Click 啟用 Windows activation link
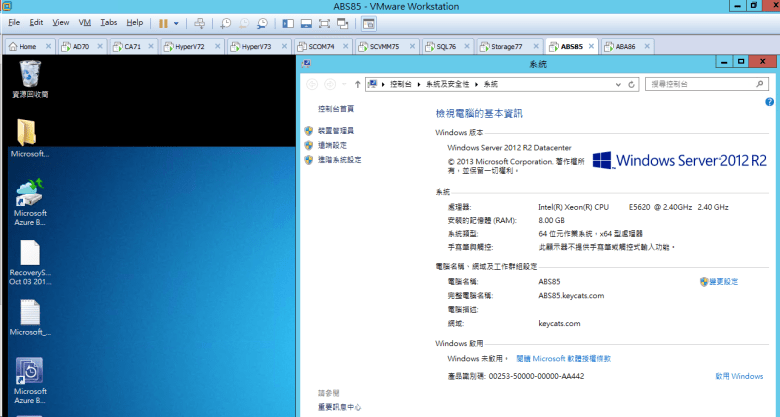The width and height of the screenshot is (780, 417). [738, 376]
